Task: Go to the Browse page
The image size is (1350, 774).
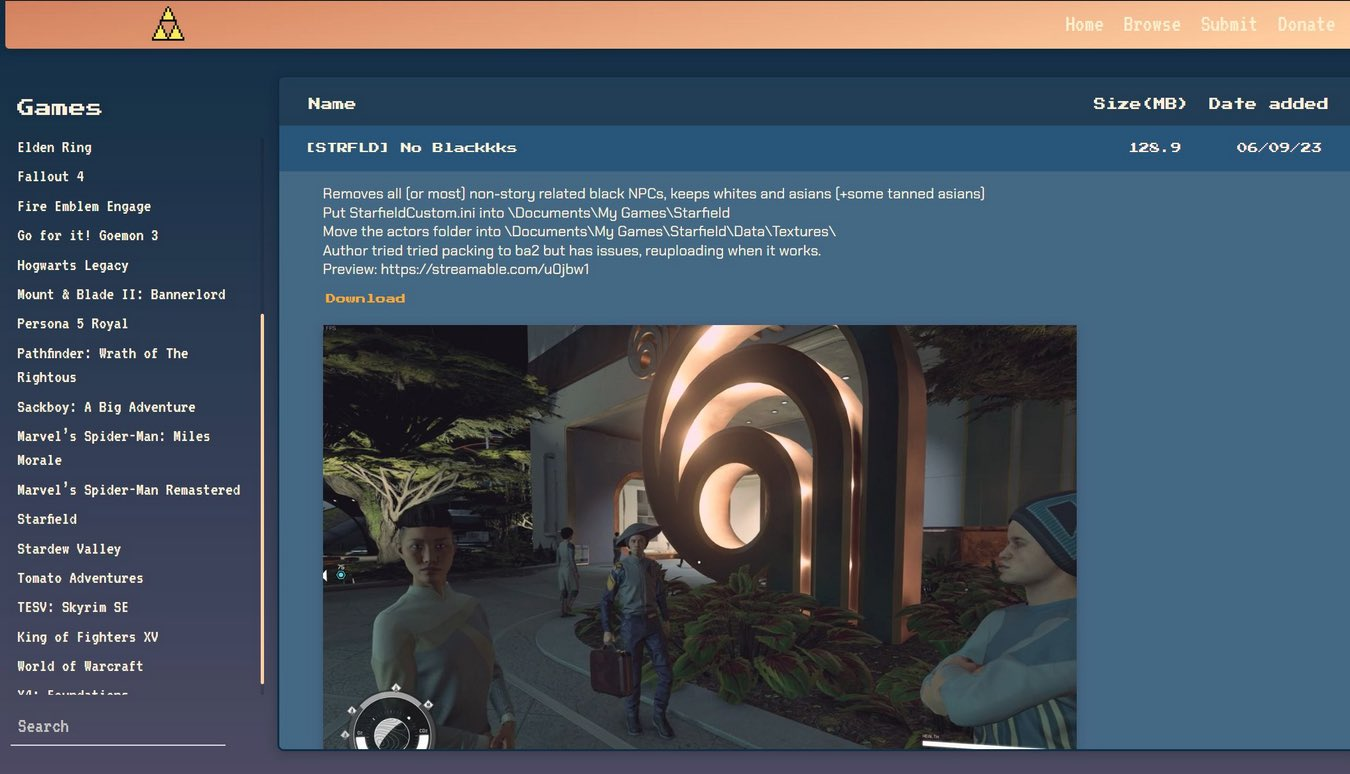Action: (1151, 24)
